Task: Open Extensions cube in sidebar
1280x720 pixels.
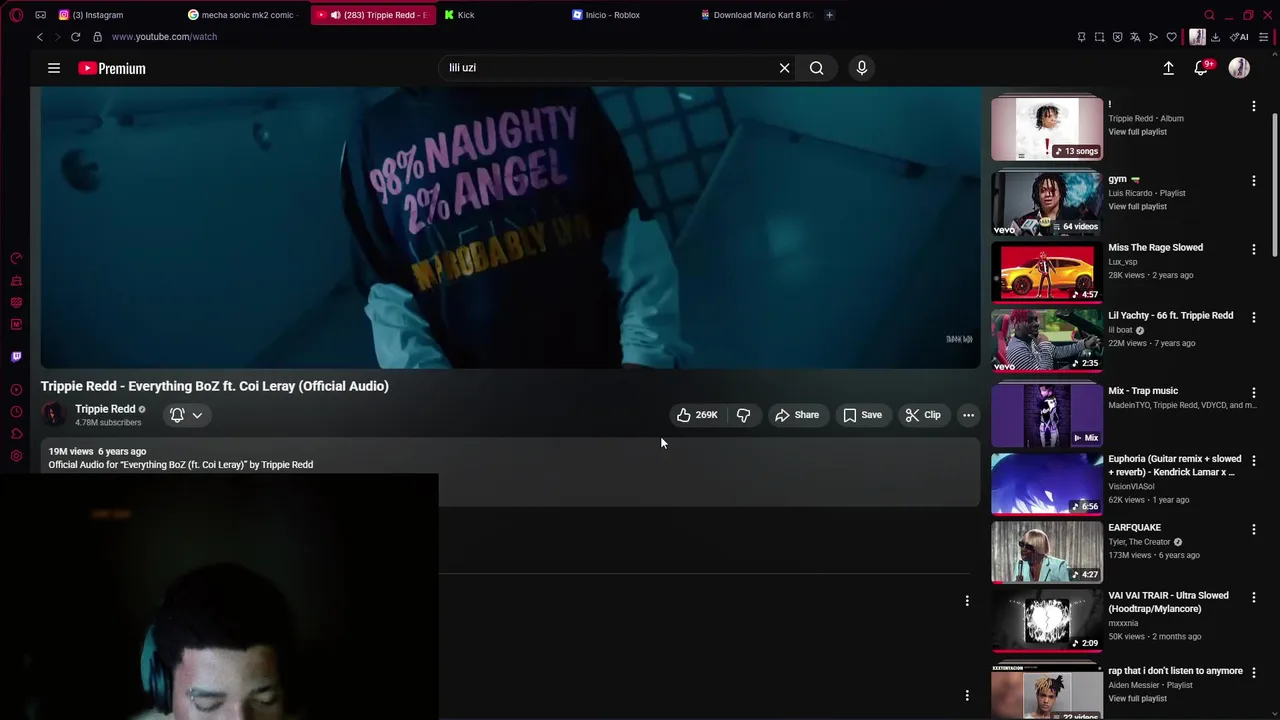Action: (16, 434)
